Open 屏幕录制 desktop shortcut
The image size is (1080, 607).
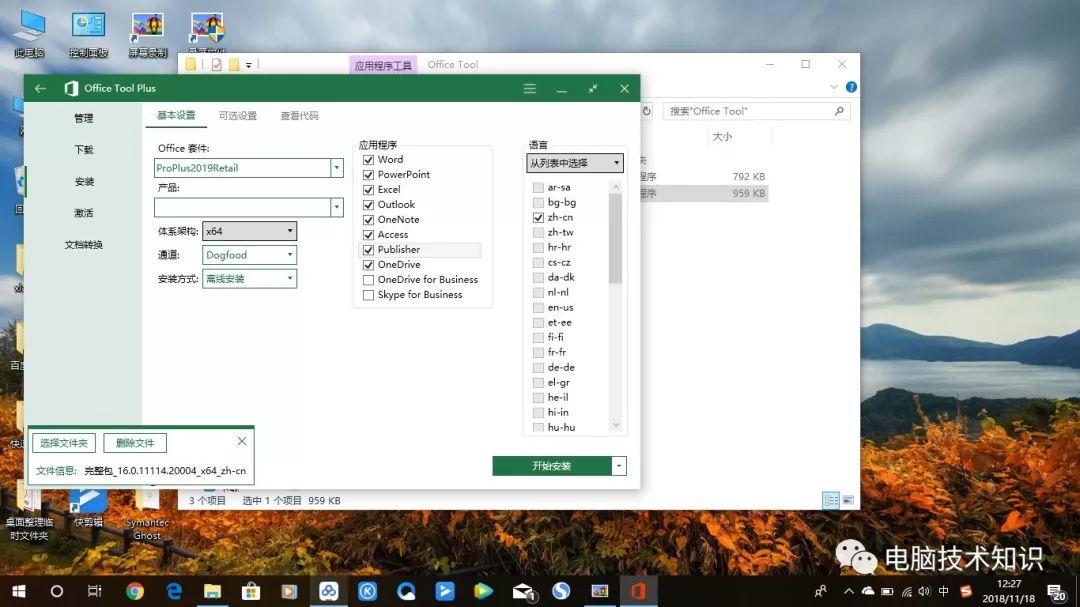click(x=147, y=34)
